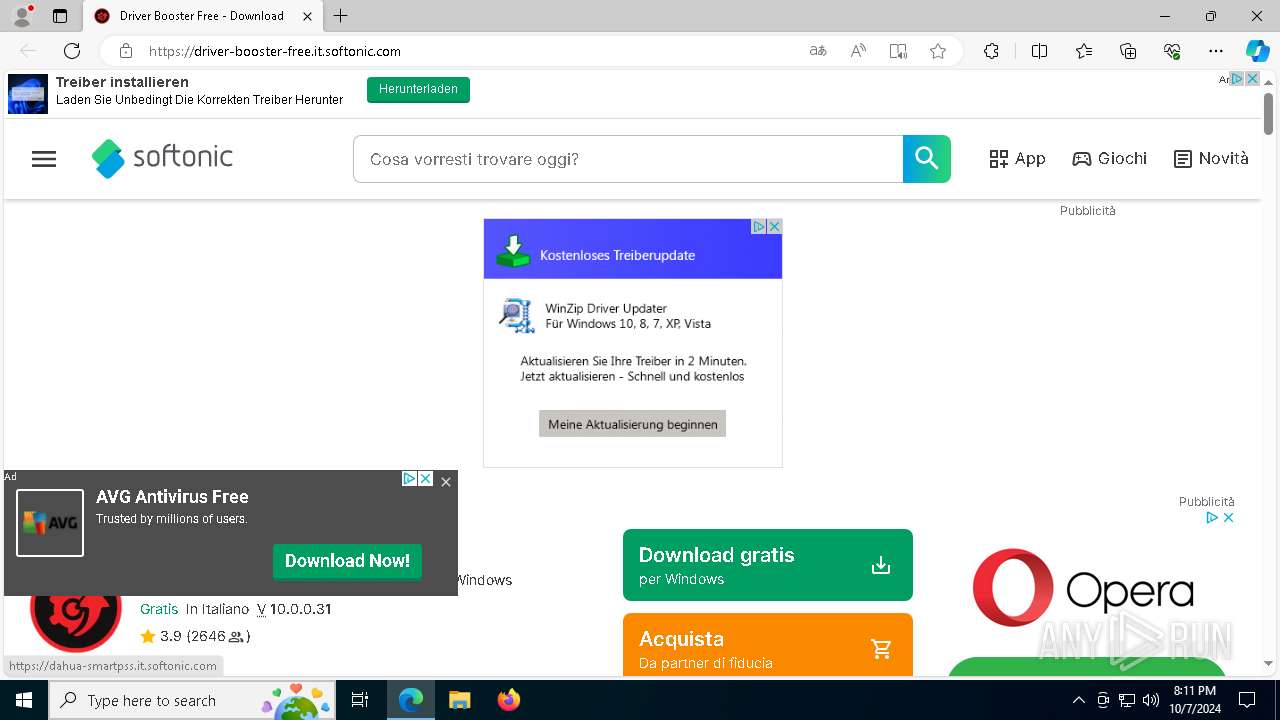View site information via the lock icon
The height and width of the screenshot is (720, 1280).
coord(126,51)
